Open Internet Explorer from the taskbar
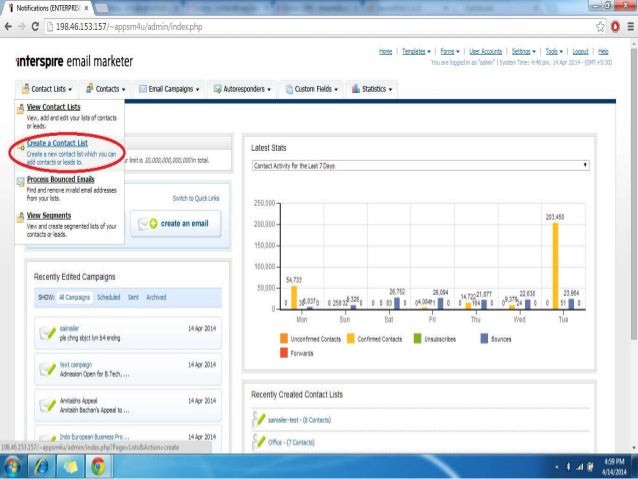The height and width of the screenshot is (479, 638). 41,466
